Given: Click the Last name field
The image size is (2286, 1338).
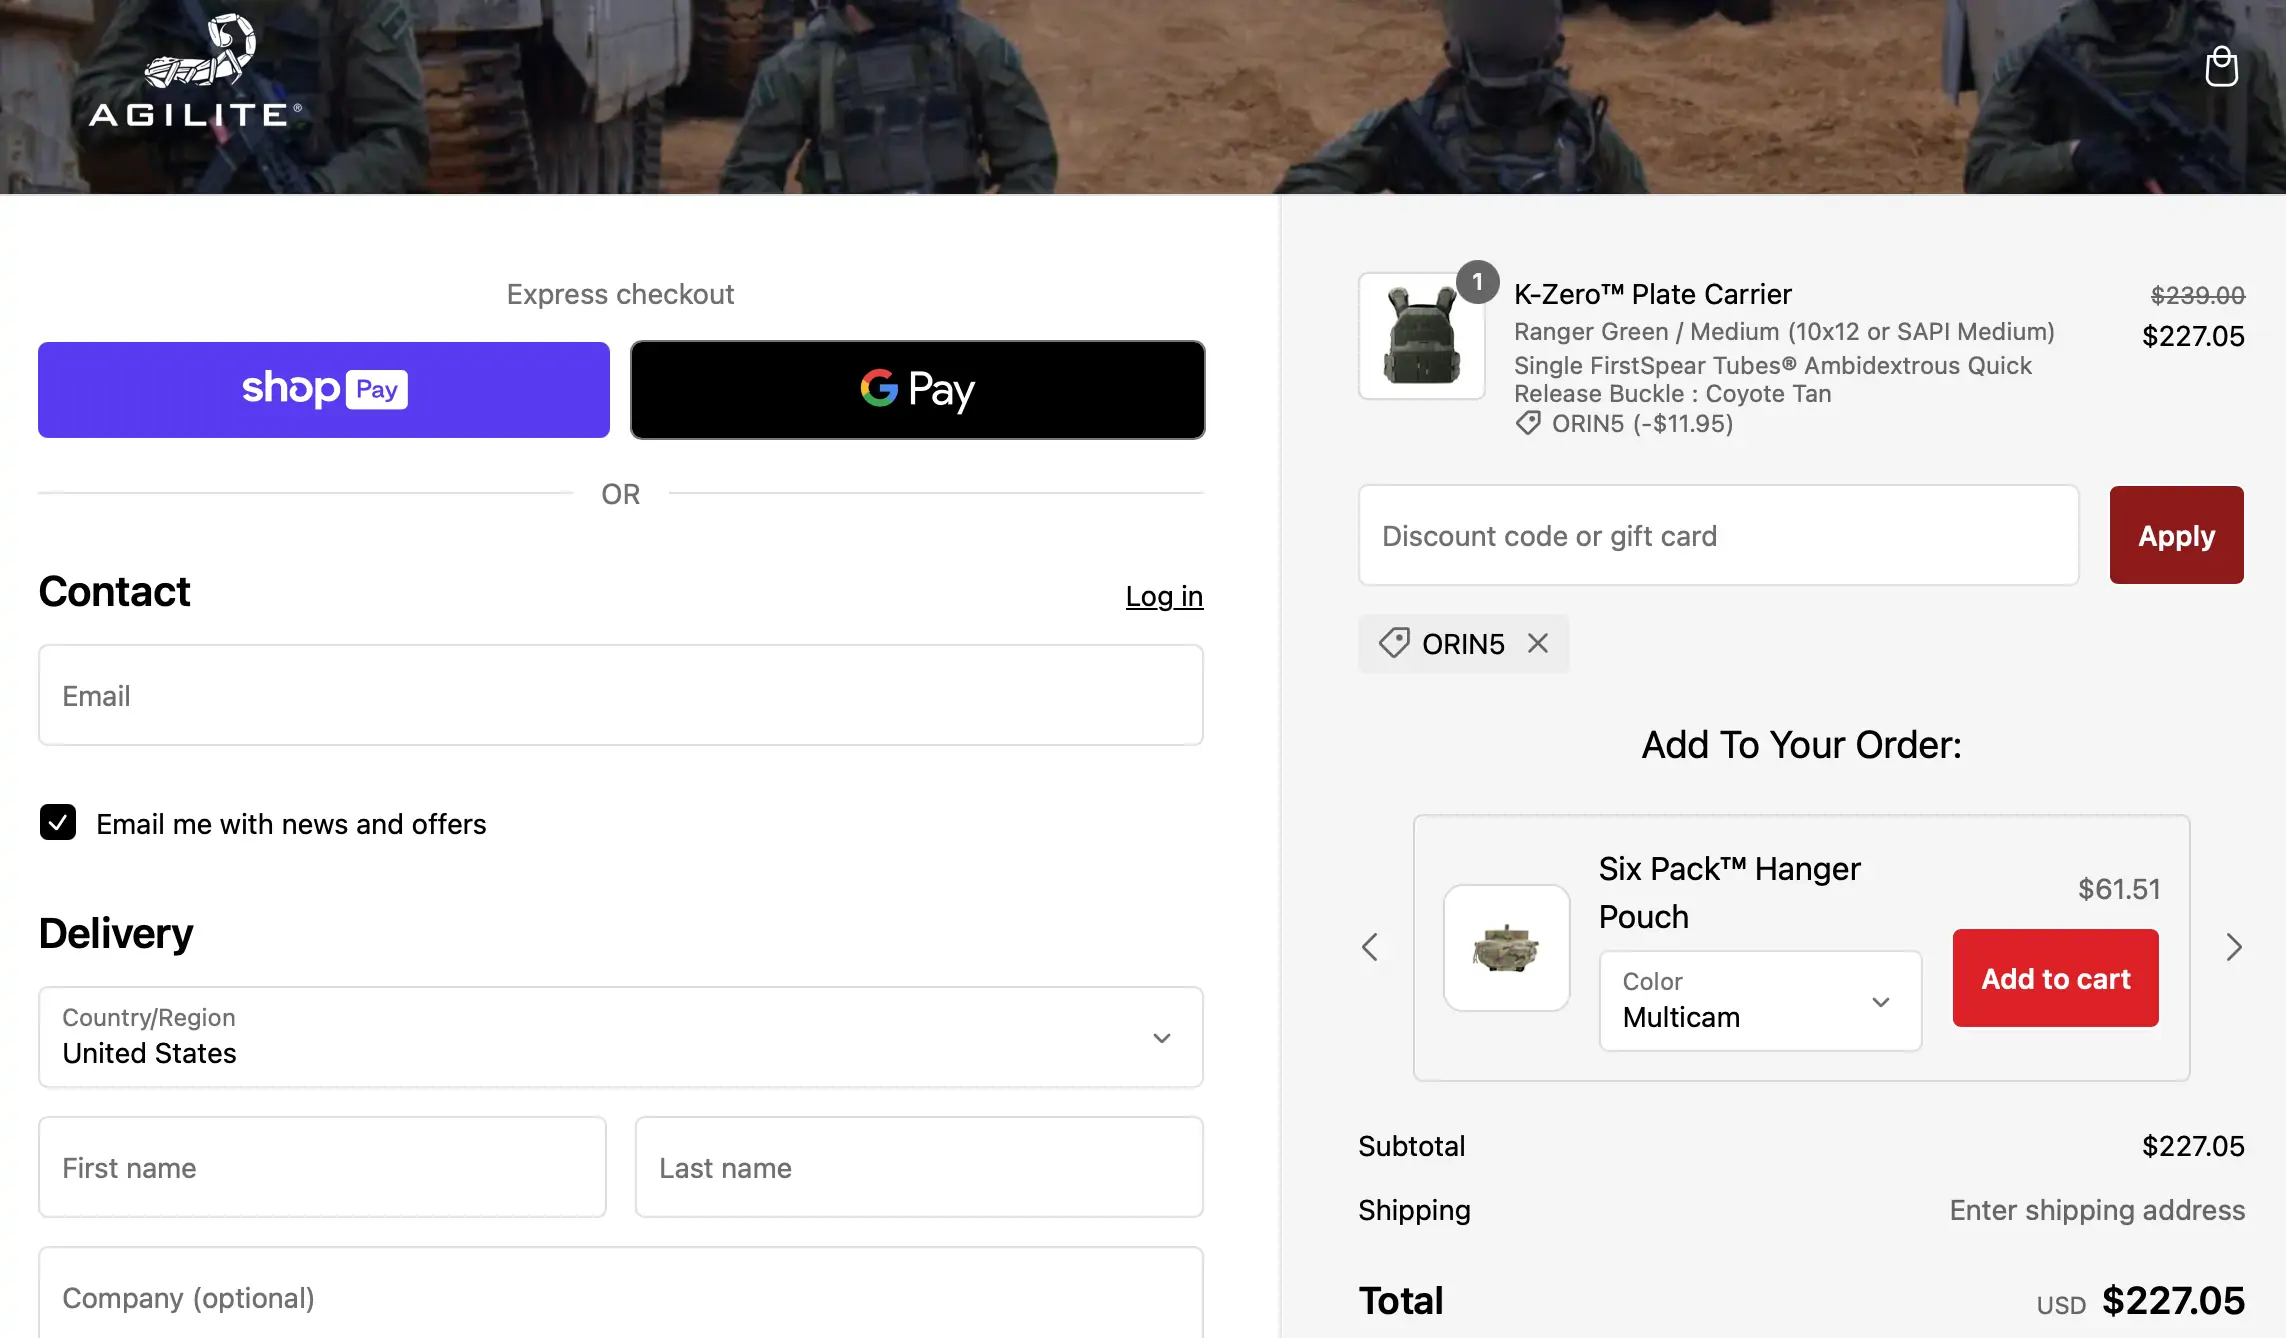Looking at the screenshot, I should click(918, 1167).
